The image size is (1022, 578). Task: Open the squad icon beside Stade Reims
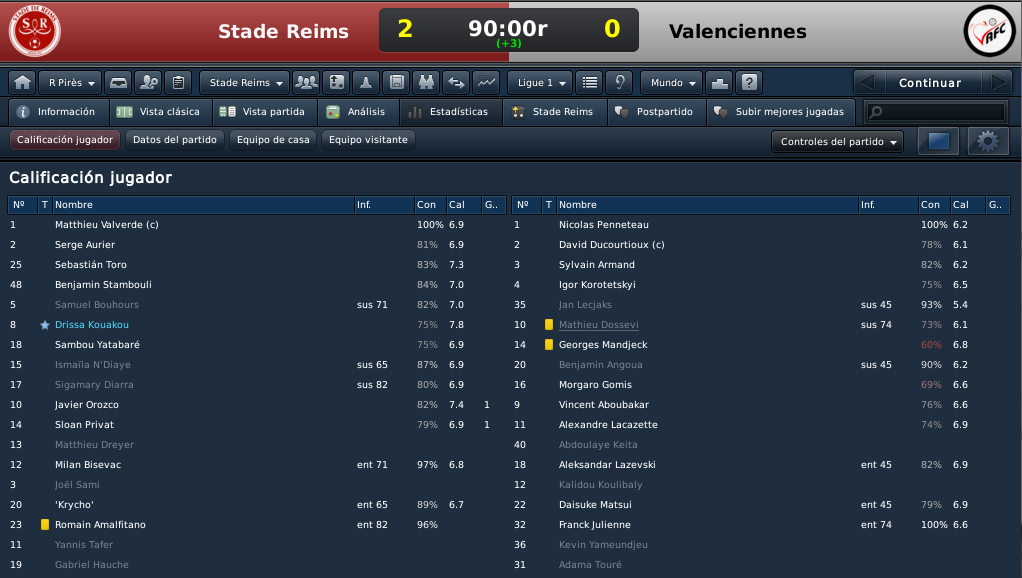point(306,83)
